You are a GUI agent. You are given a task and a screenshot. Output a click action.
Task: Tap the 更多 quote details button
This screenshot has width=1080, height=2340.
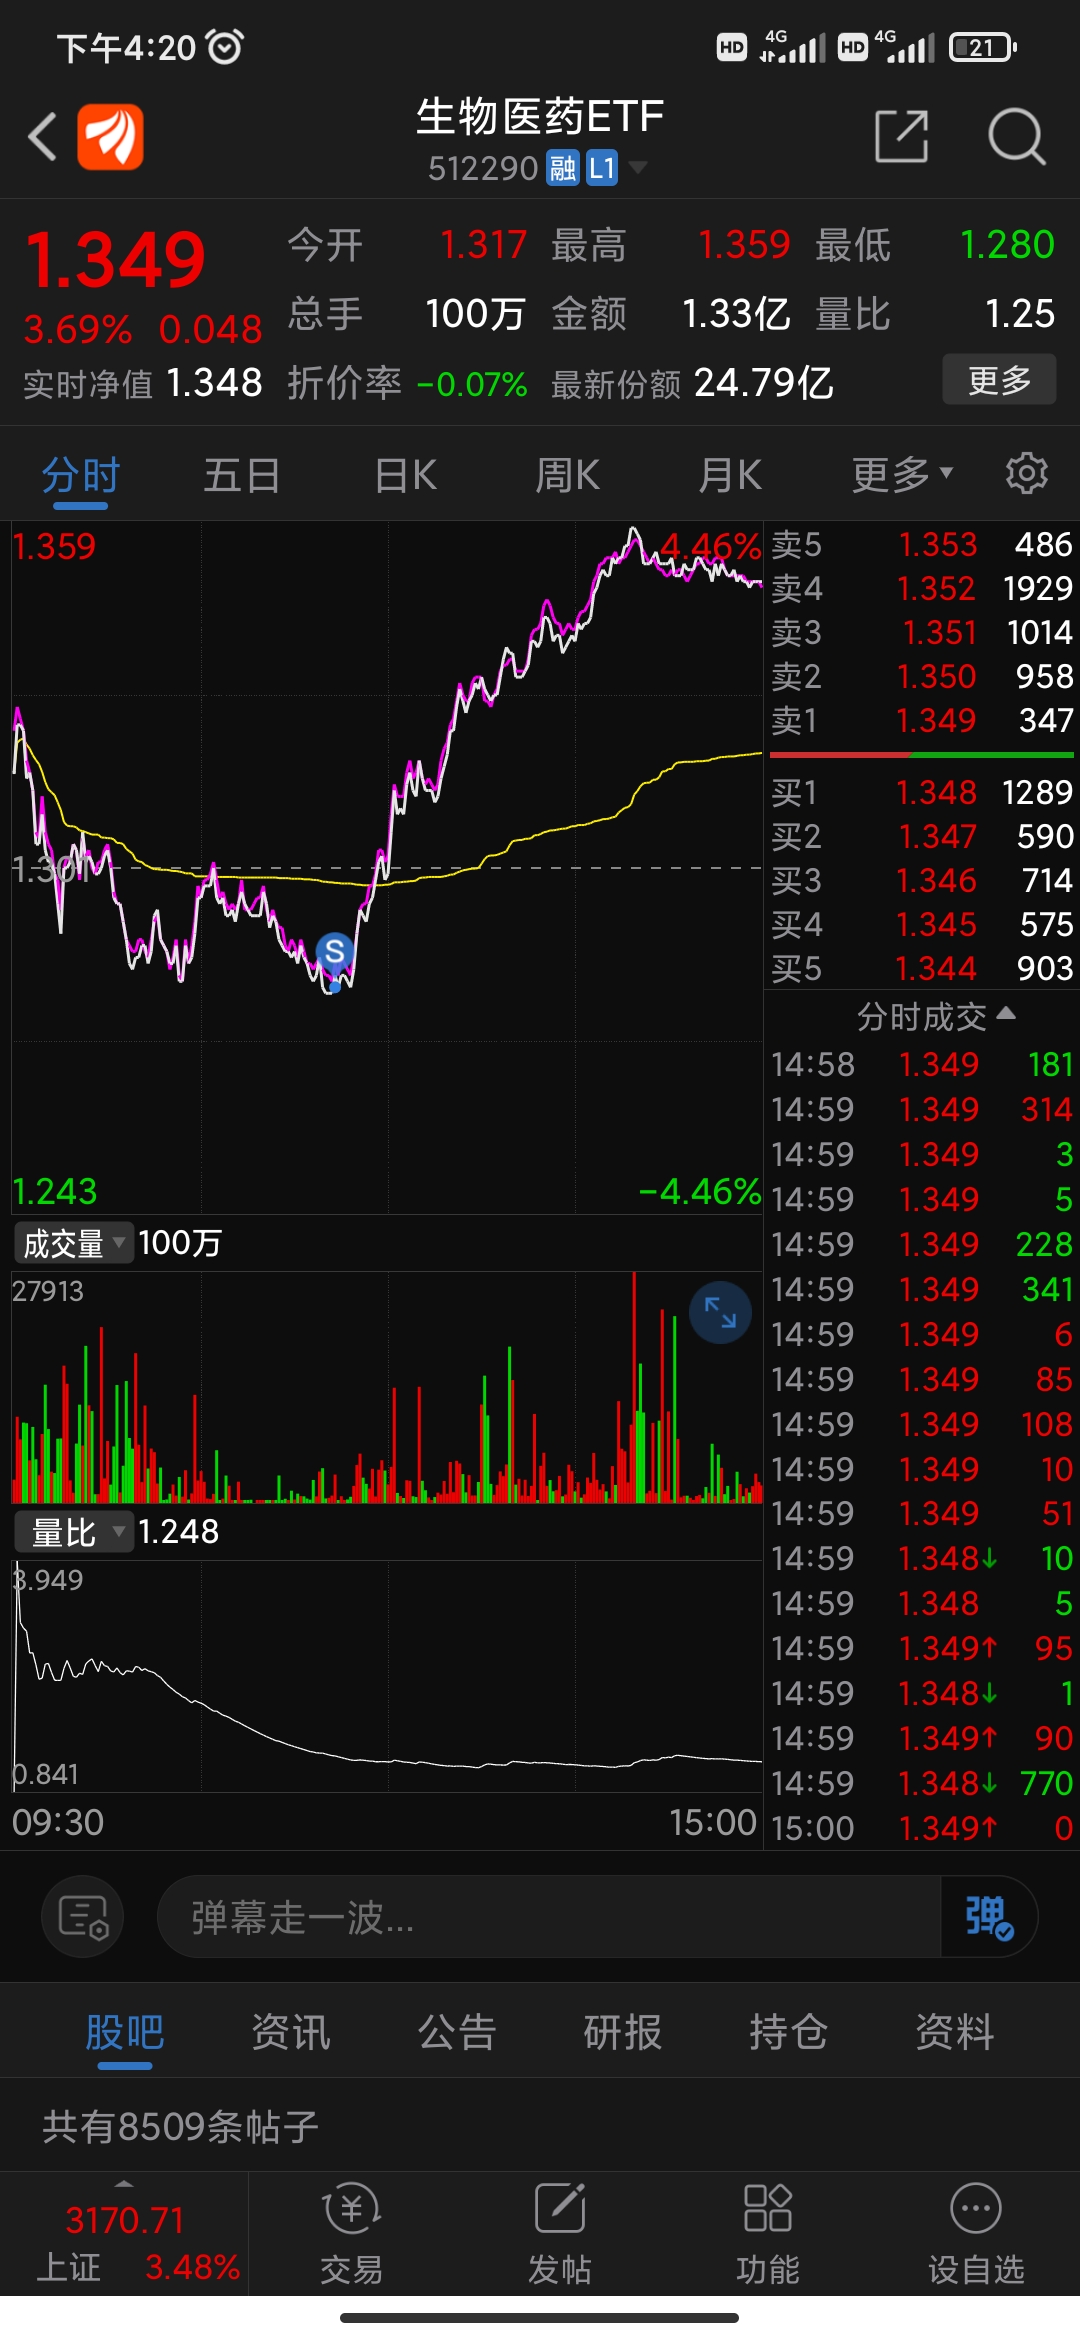click(999, 380)
